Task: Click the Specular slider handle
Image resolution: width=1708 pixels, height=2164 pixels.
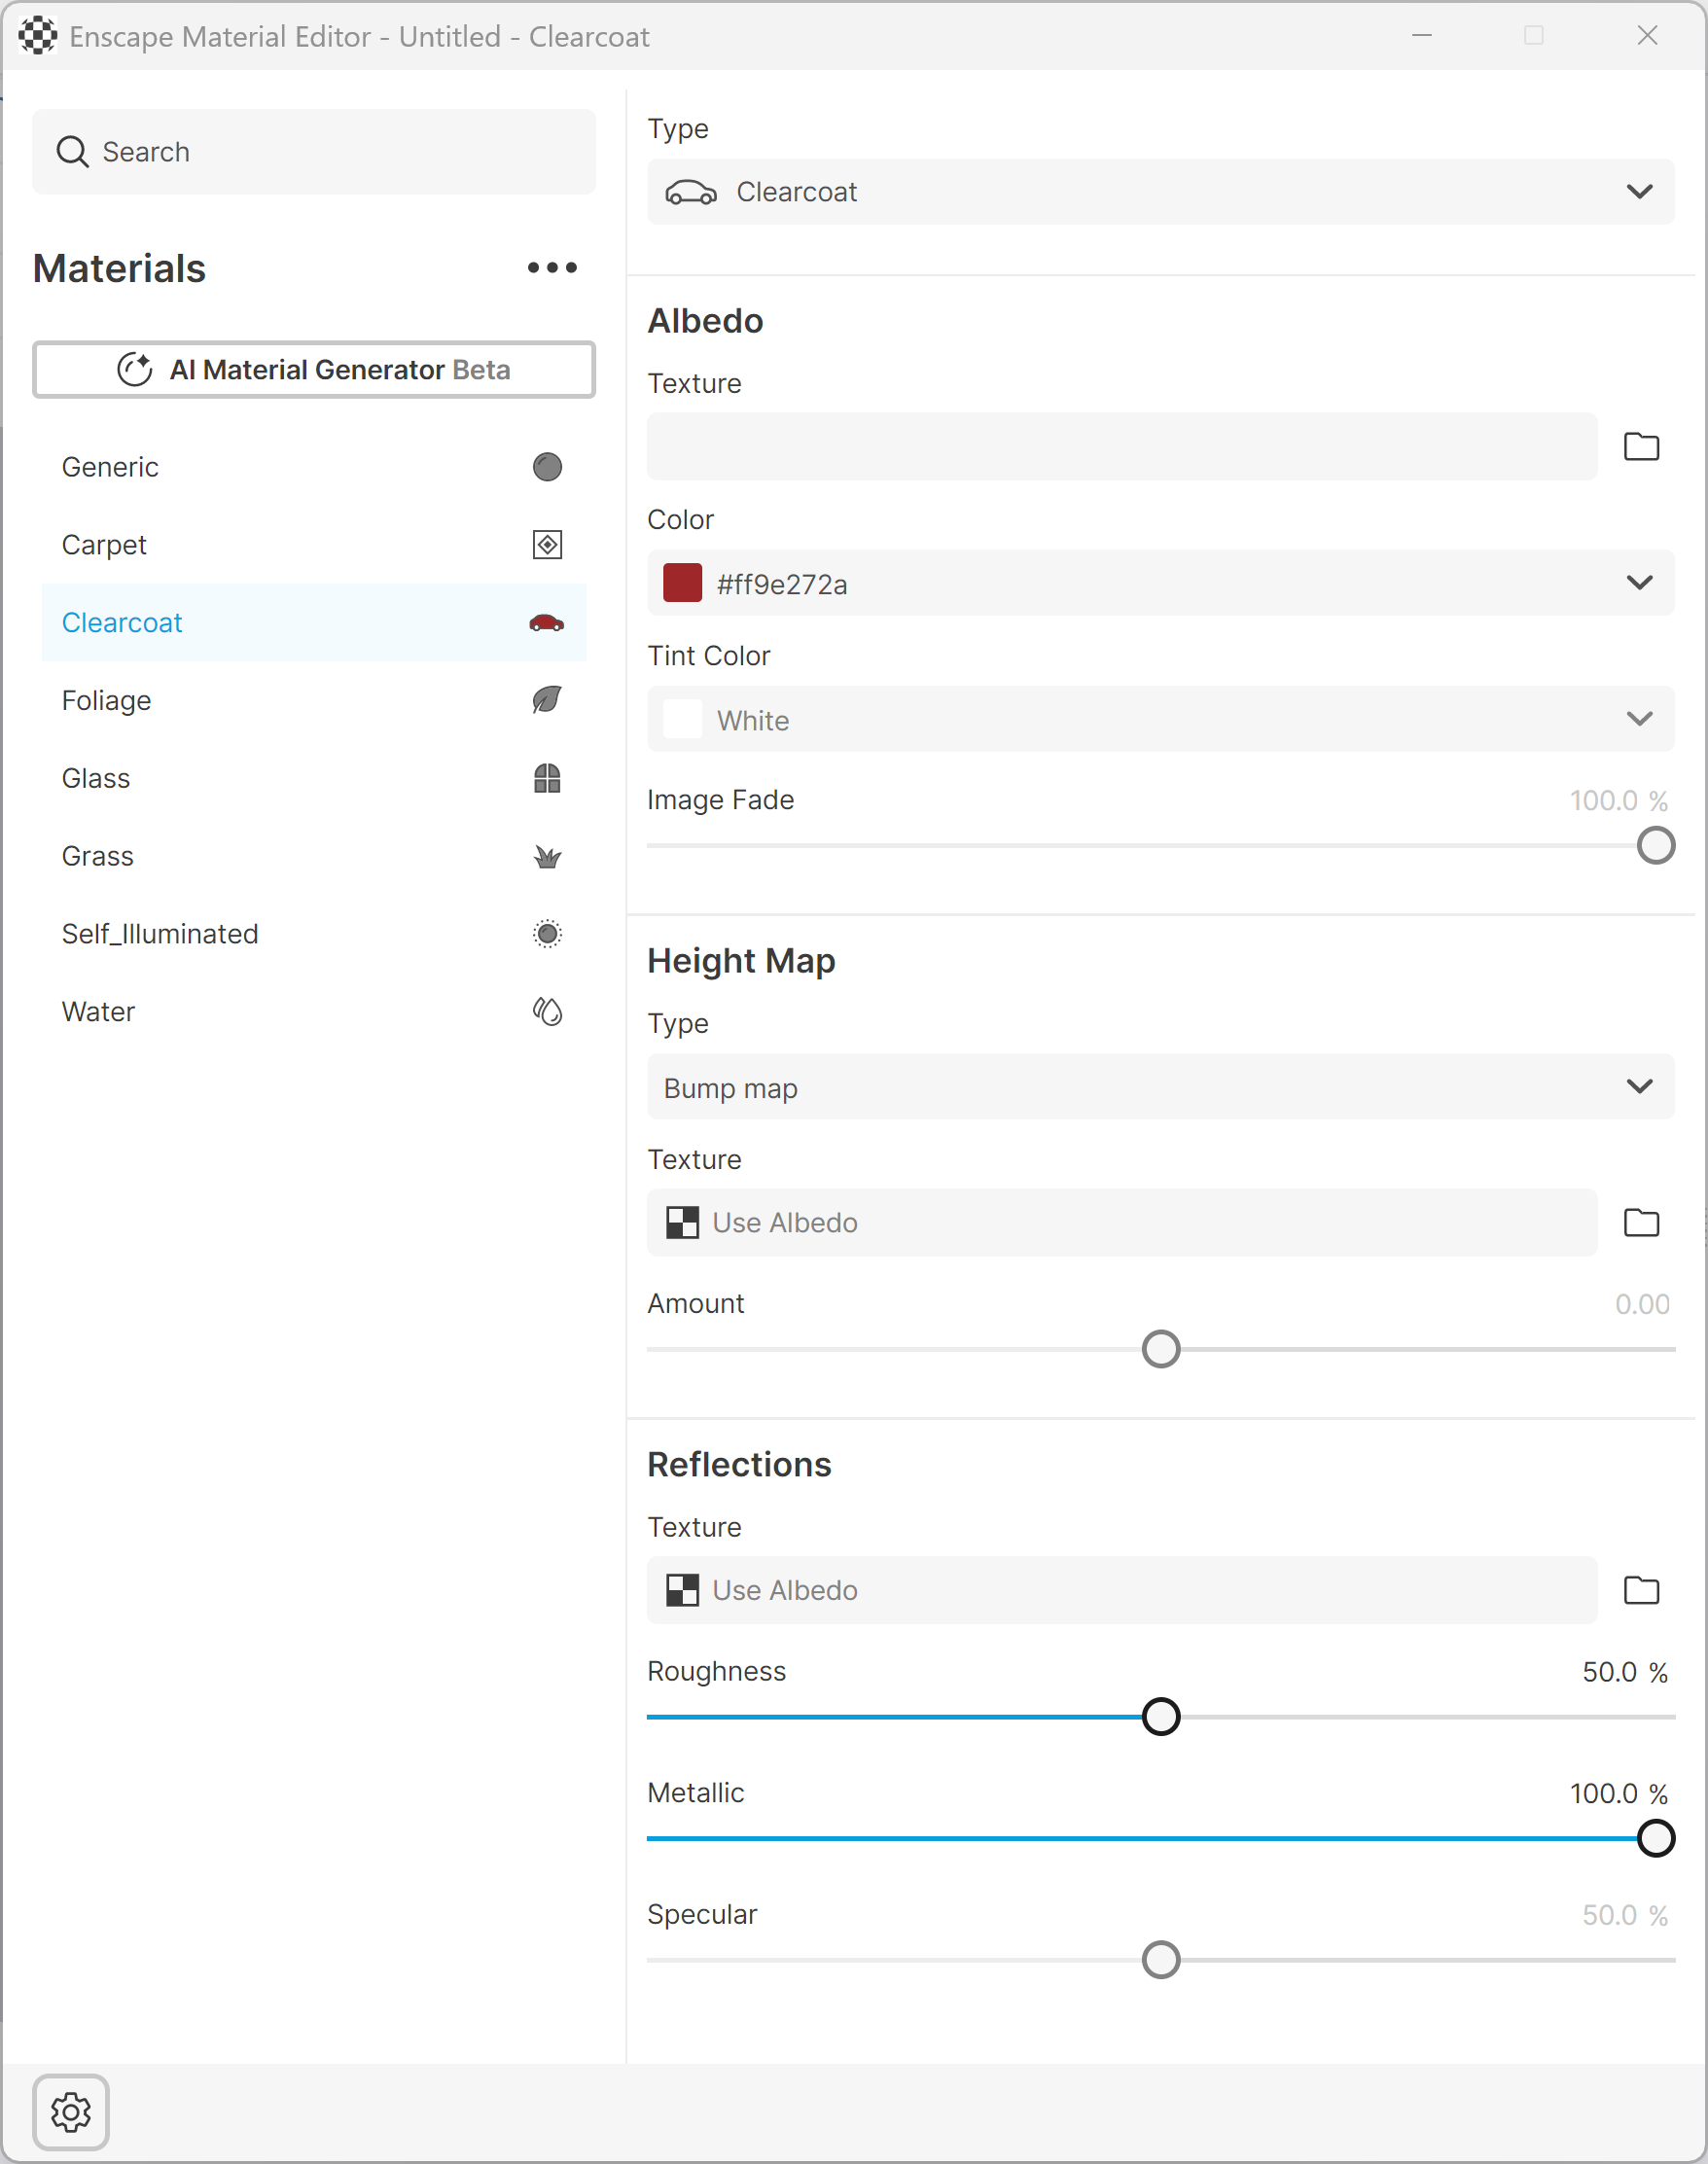Action: click(x=1160, y=1961)
